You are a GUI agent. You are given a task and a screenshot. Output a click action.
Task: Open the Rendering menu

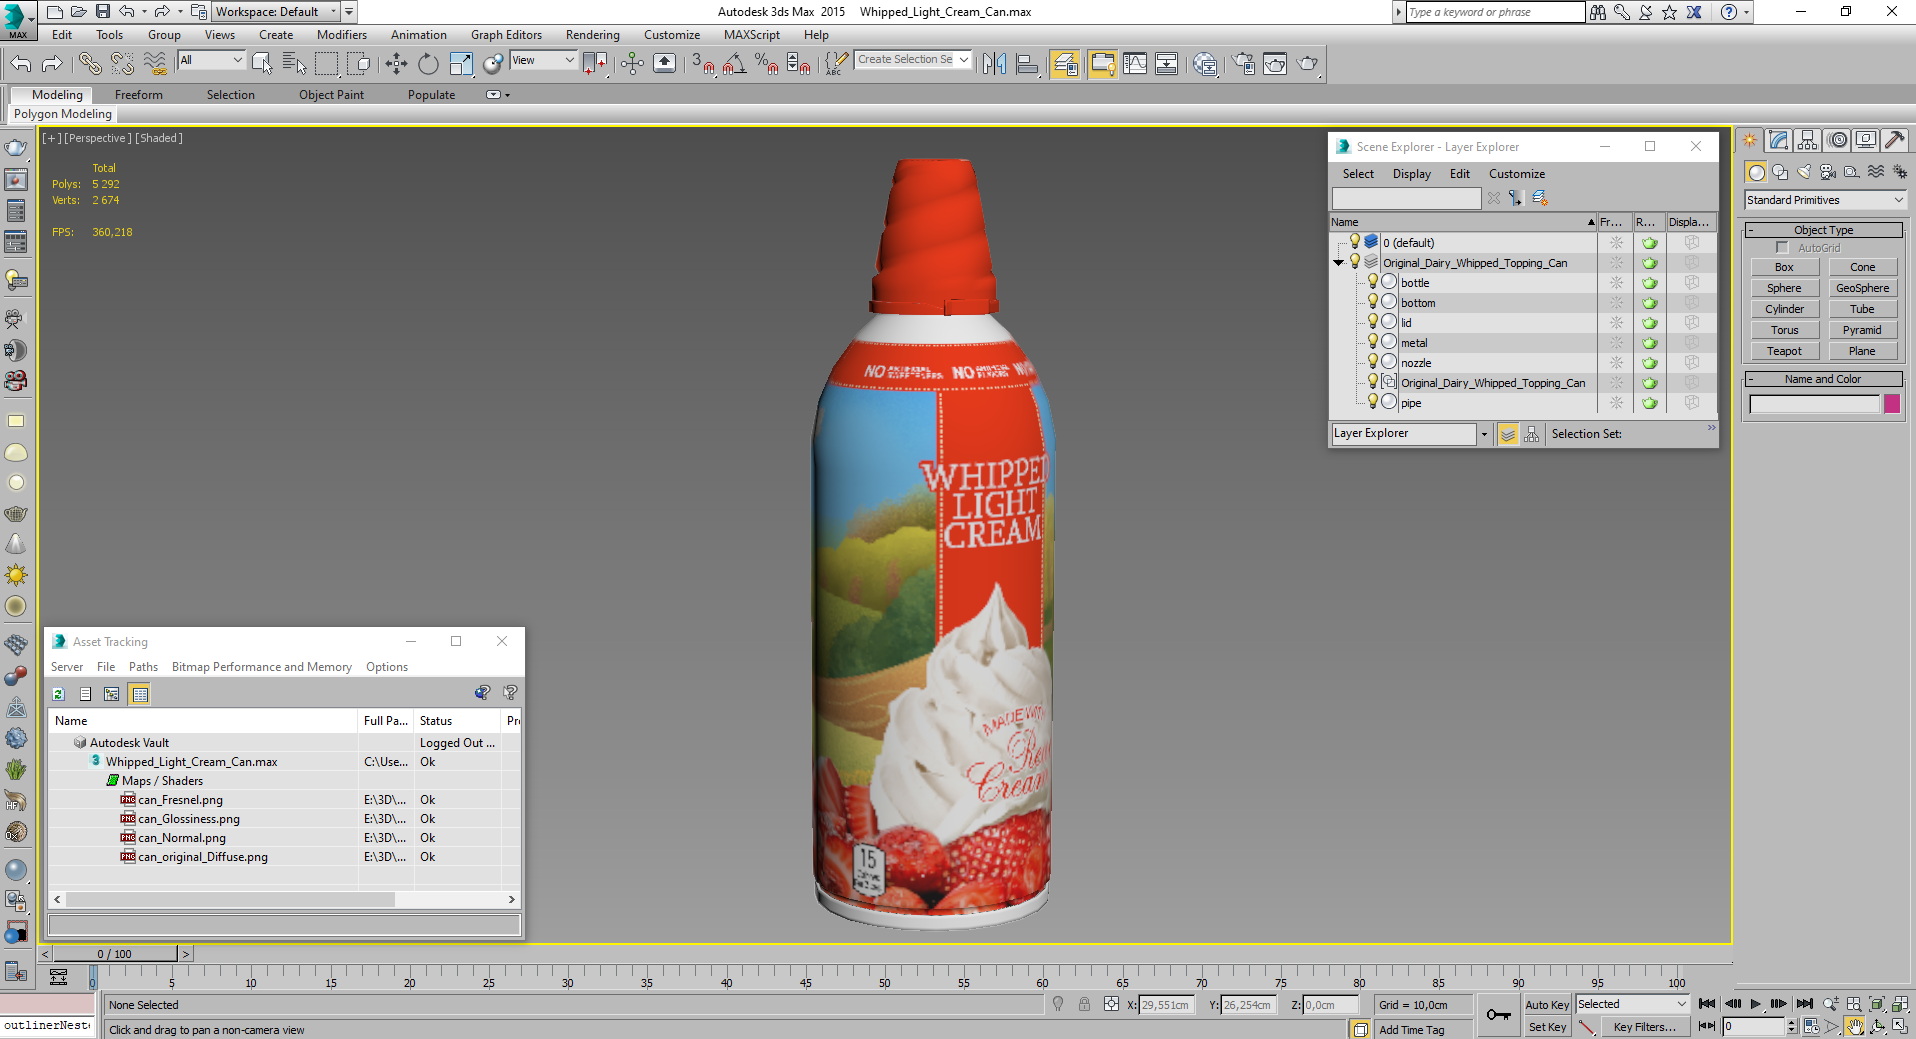coord(592,35)
